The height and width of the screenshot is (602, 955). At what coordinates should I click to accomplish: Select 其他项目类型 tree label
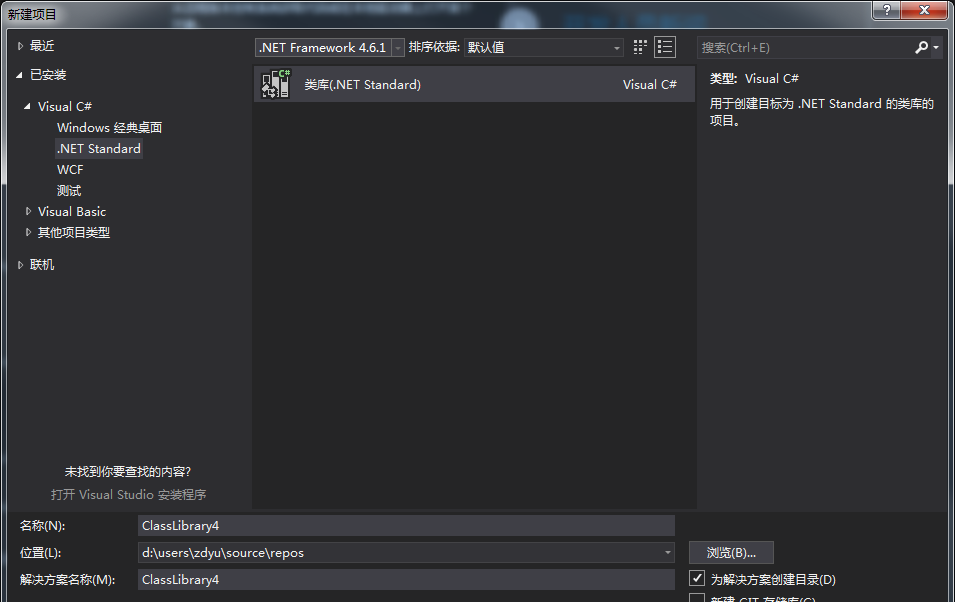pos(74,232)
